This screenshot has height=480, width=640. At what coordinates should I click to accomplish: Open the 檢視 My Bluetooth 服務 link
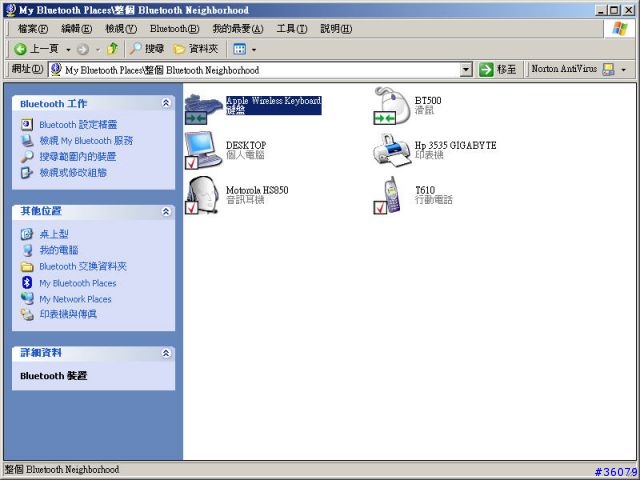click(86, 141)
